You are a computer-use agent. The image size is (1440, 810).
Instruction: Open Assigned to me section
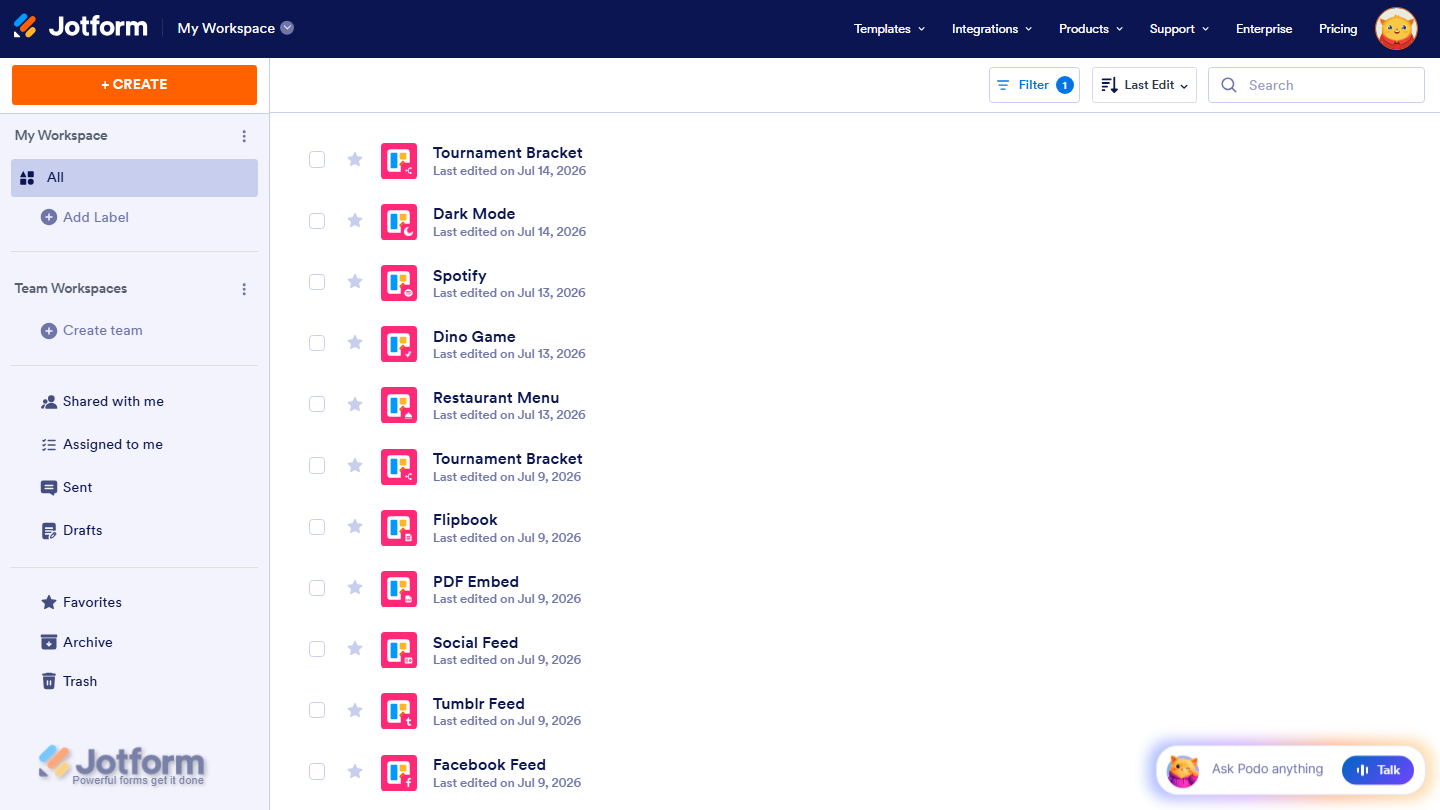[x=102, y=445]
